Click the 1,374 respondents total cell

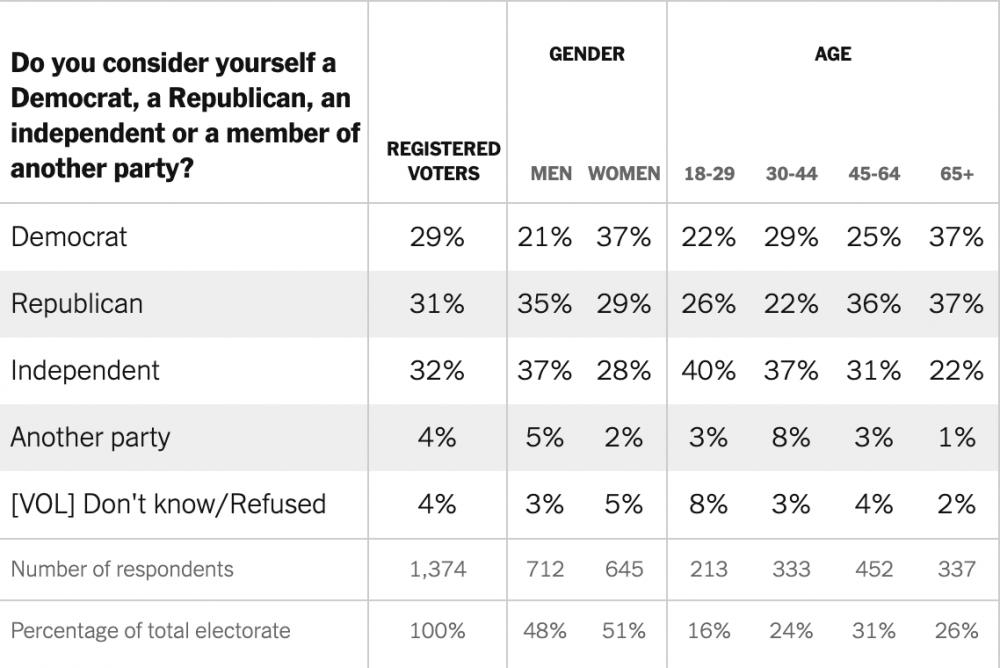437,569
